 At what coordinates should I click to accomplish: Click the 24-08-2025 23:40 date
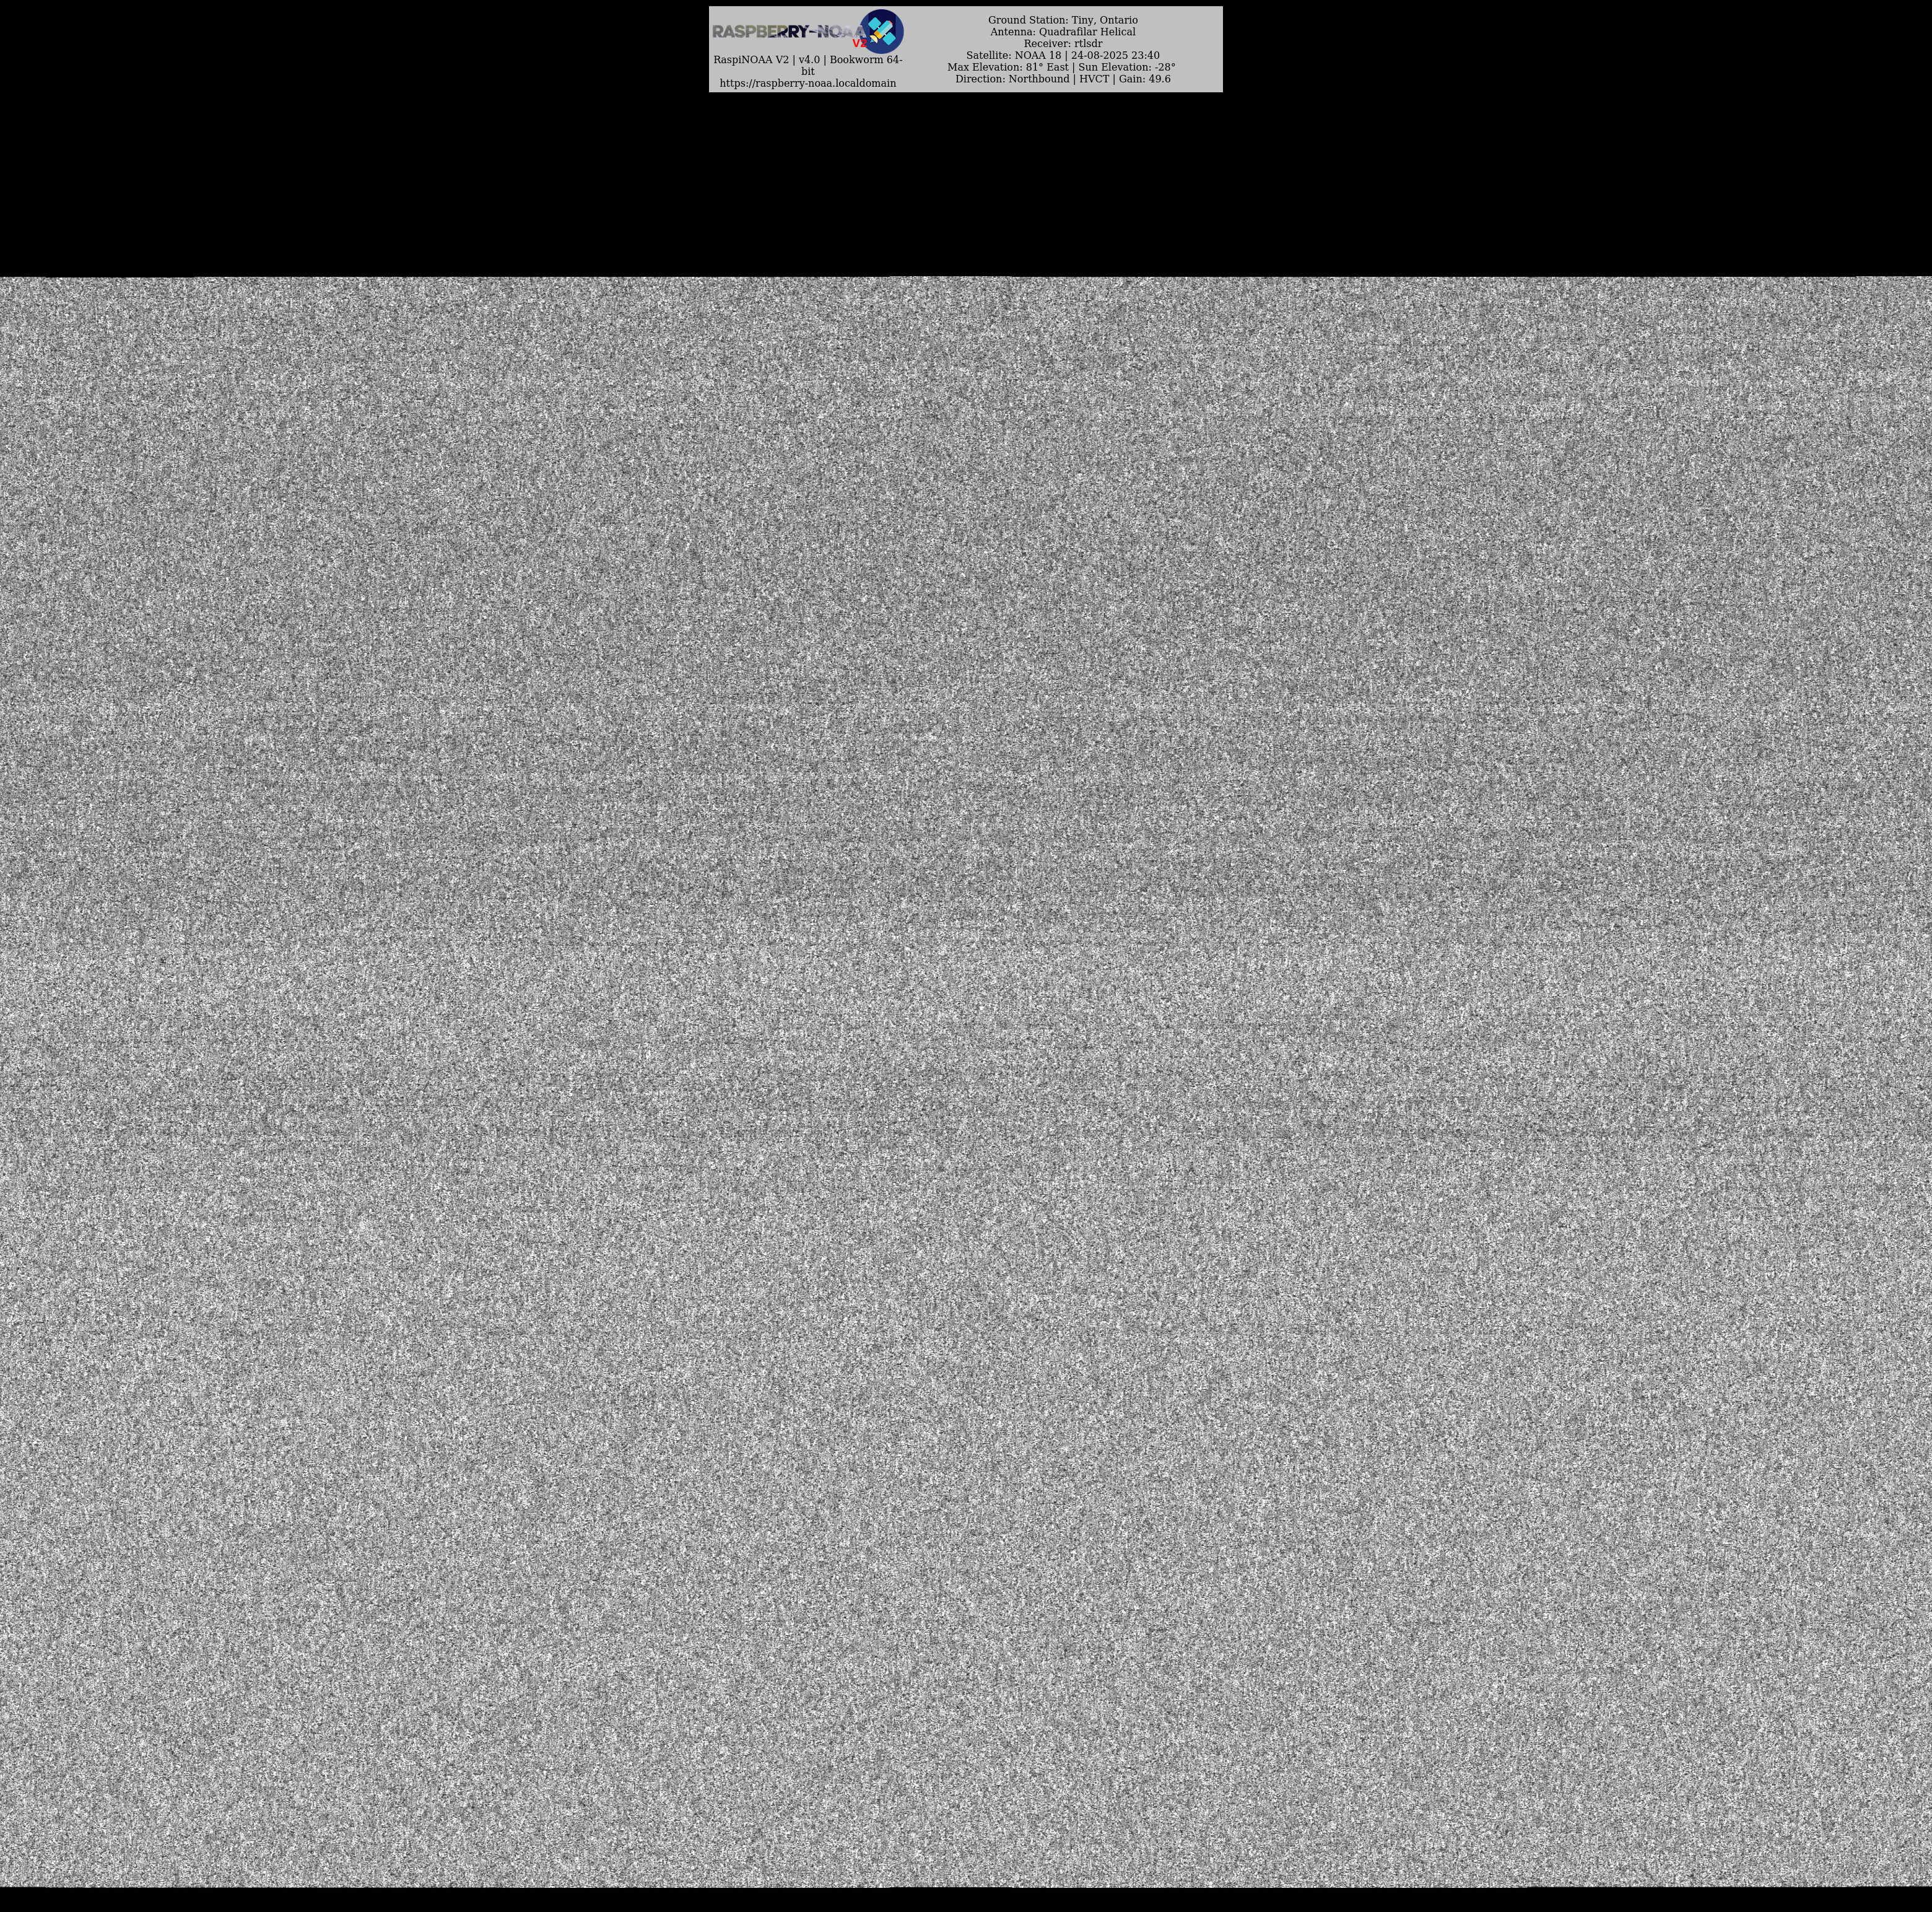1115,56
